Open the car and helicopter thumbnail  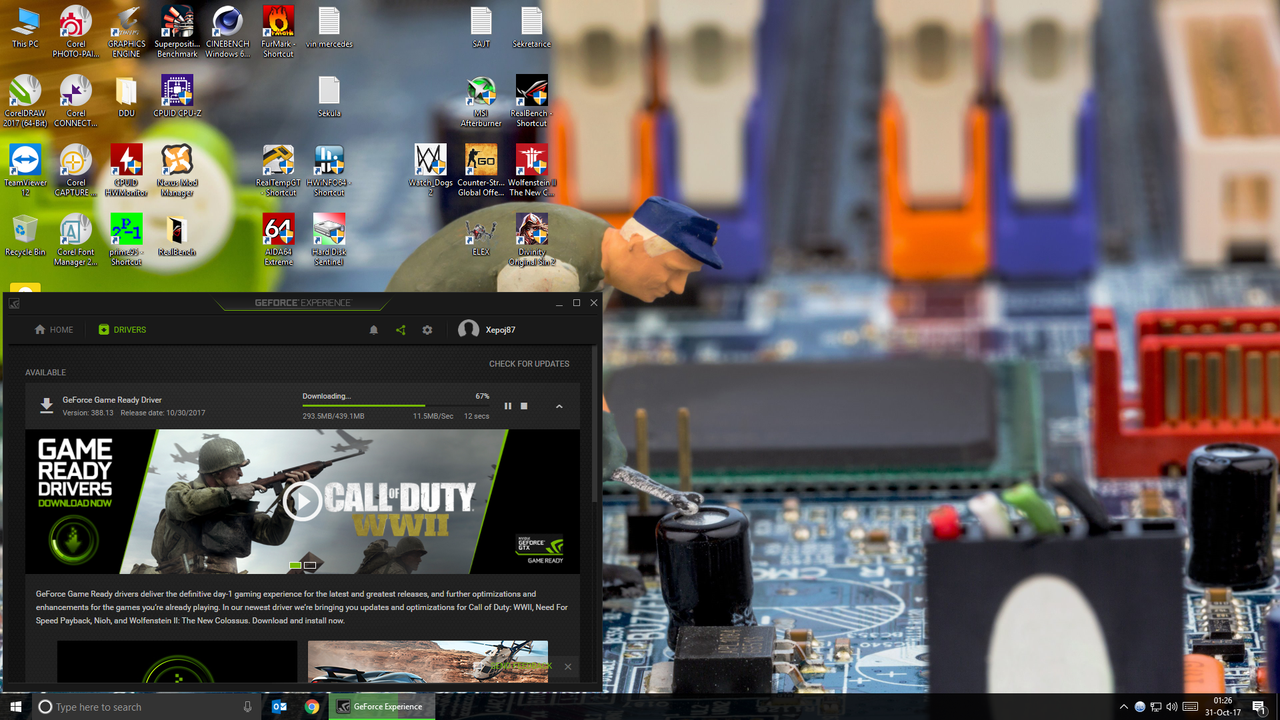428,662
